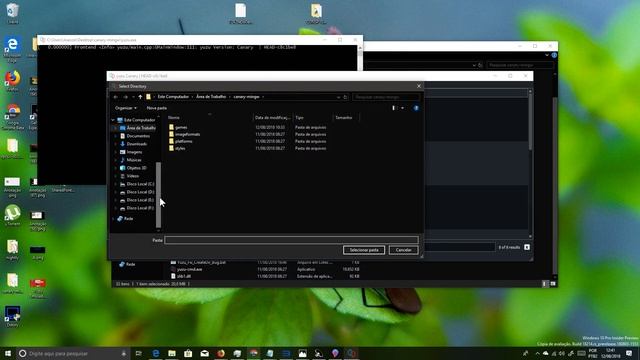
Task: Sort by Data de modificação column
Action: point(273,118)
